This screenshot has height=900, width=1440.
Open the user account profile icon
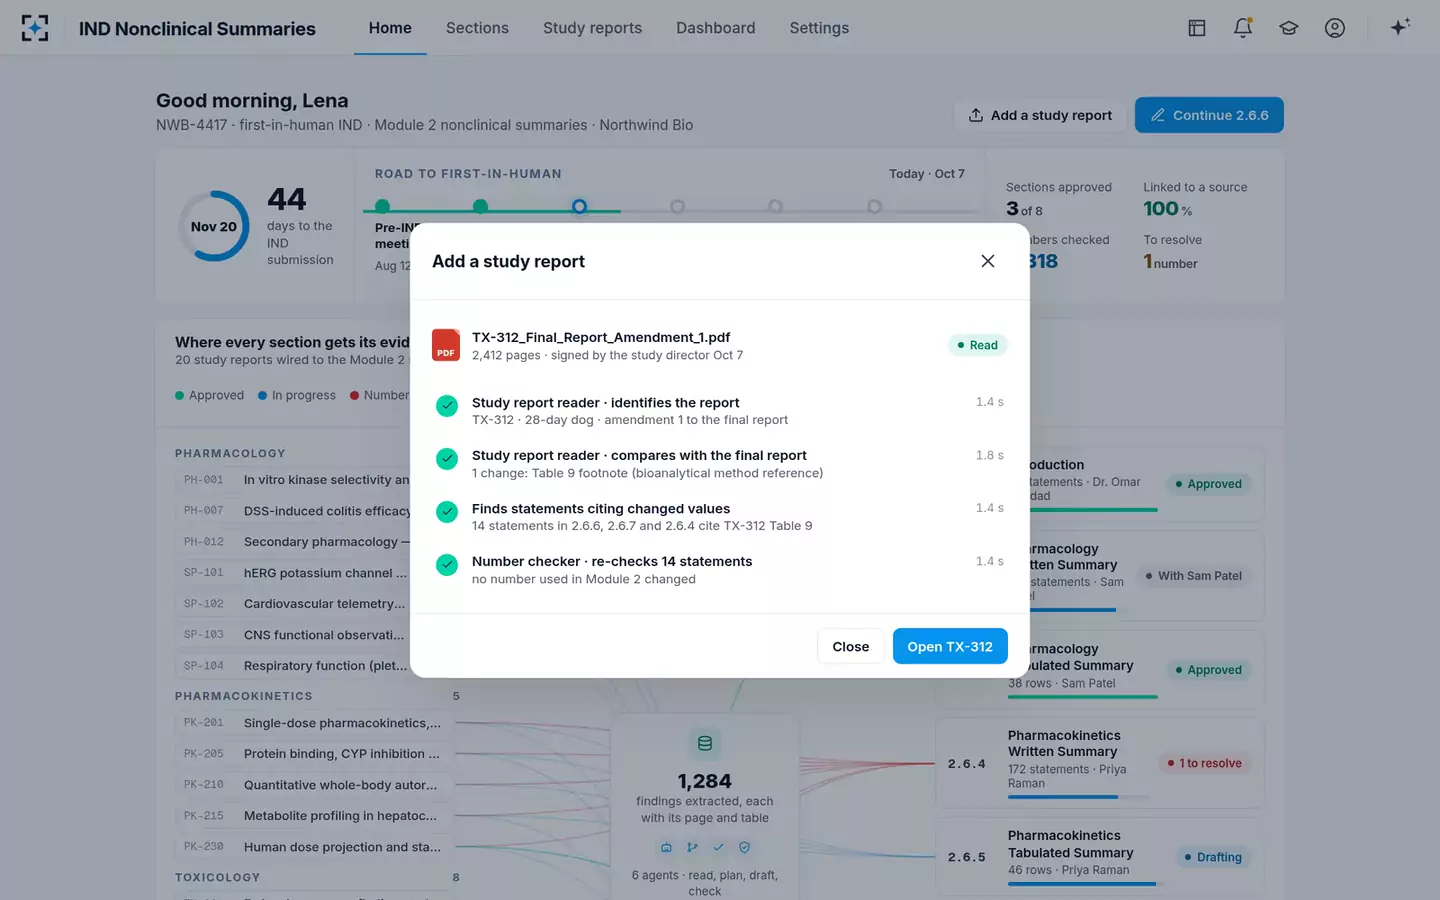[1335, 28]
